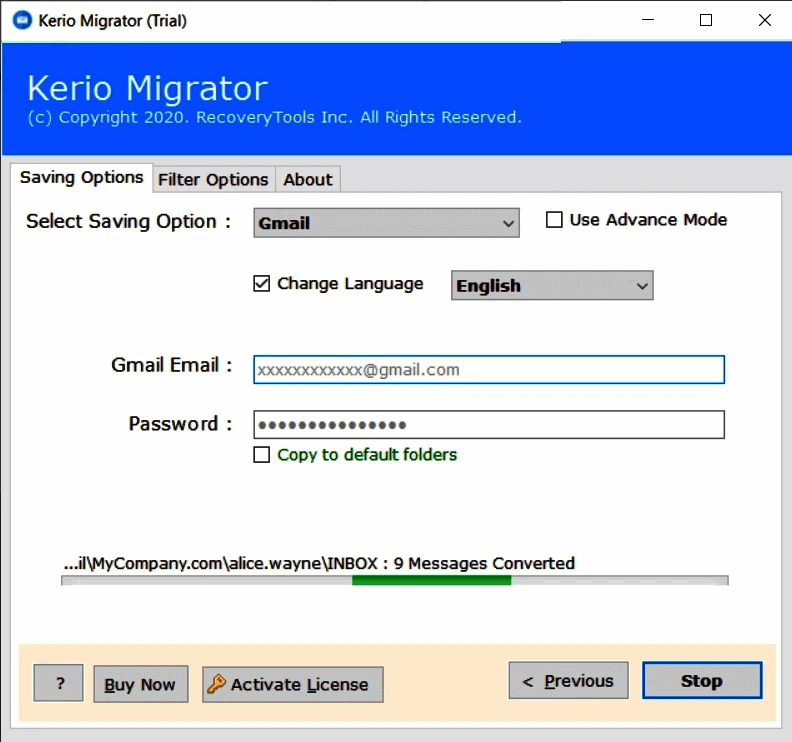Open the English language dropdown

click(x=552, y=286)
